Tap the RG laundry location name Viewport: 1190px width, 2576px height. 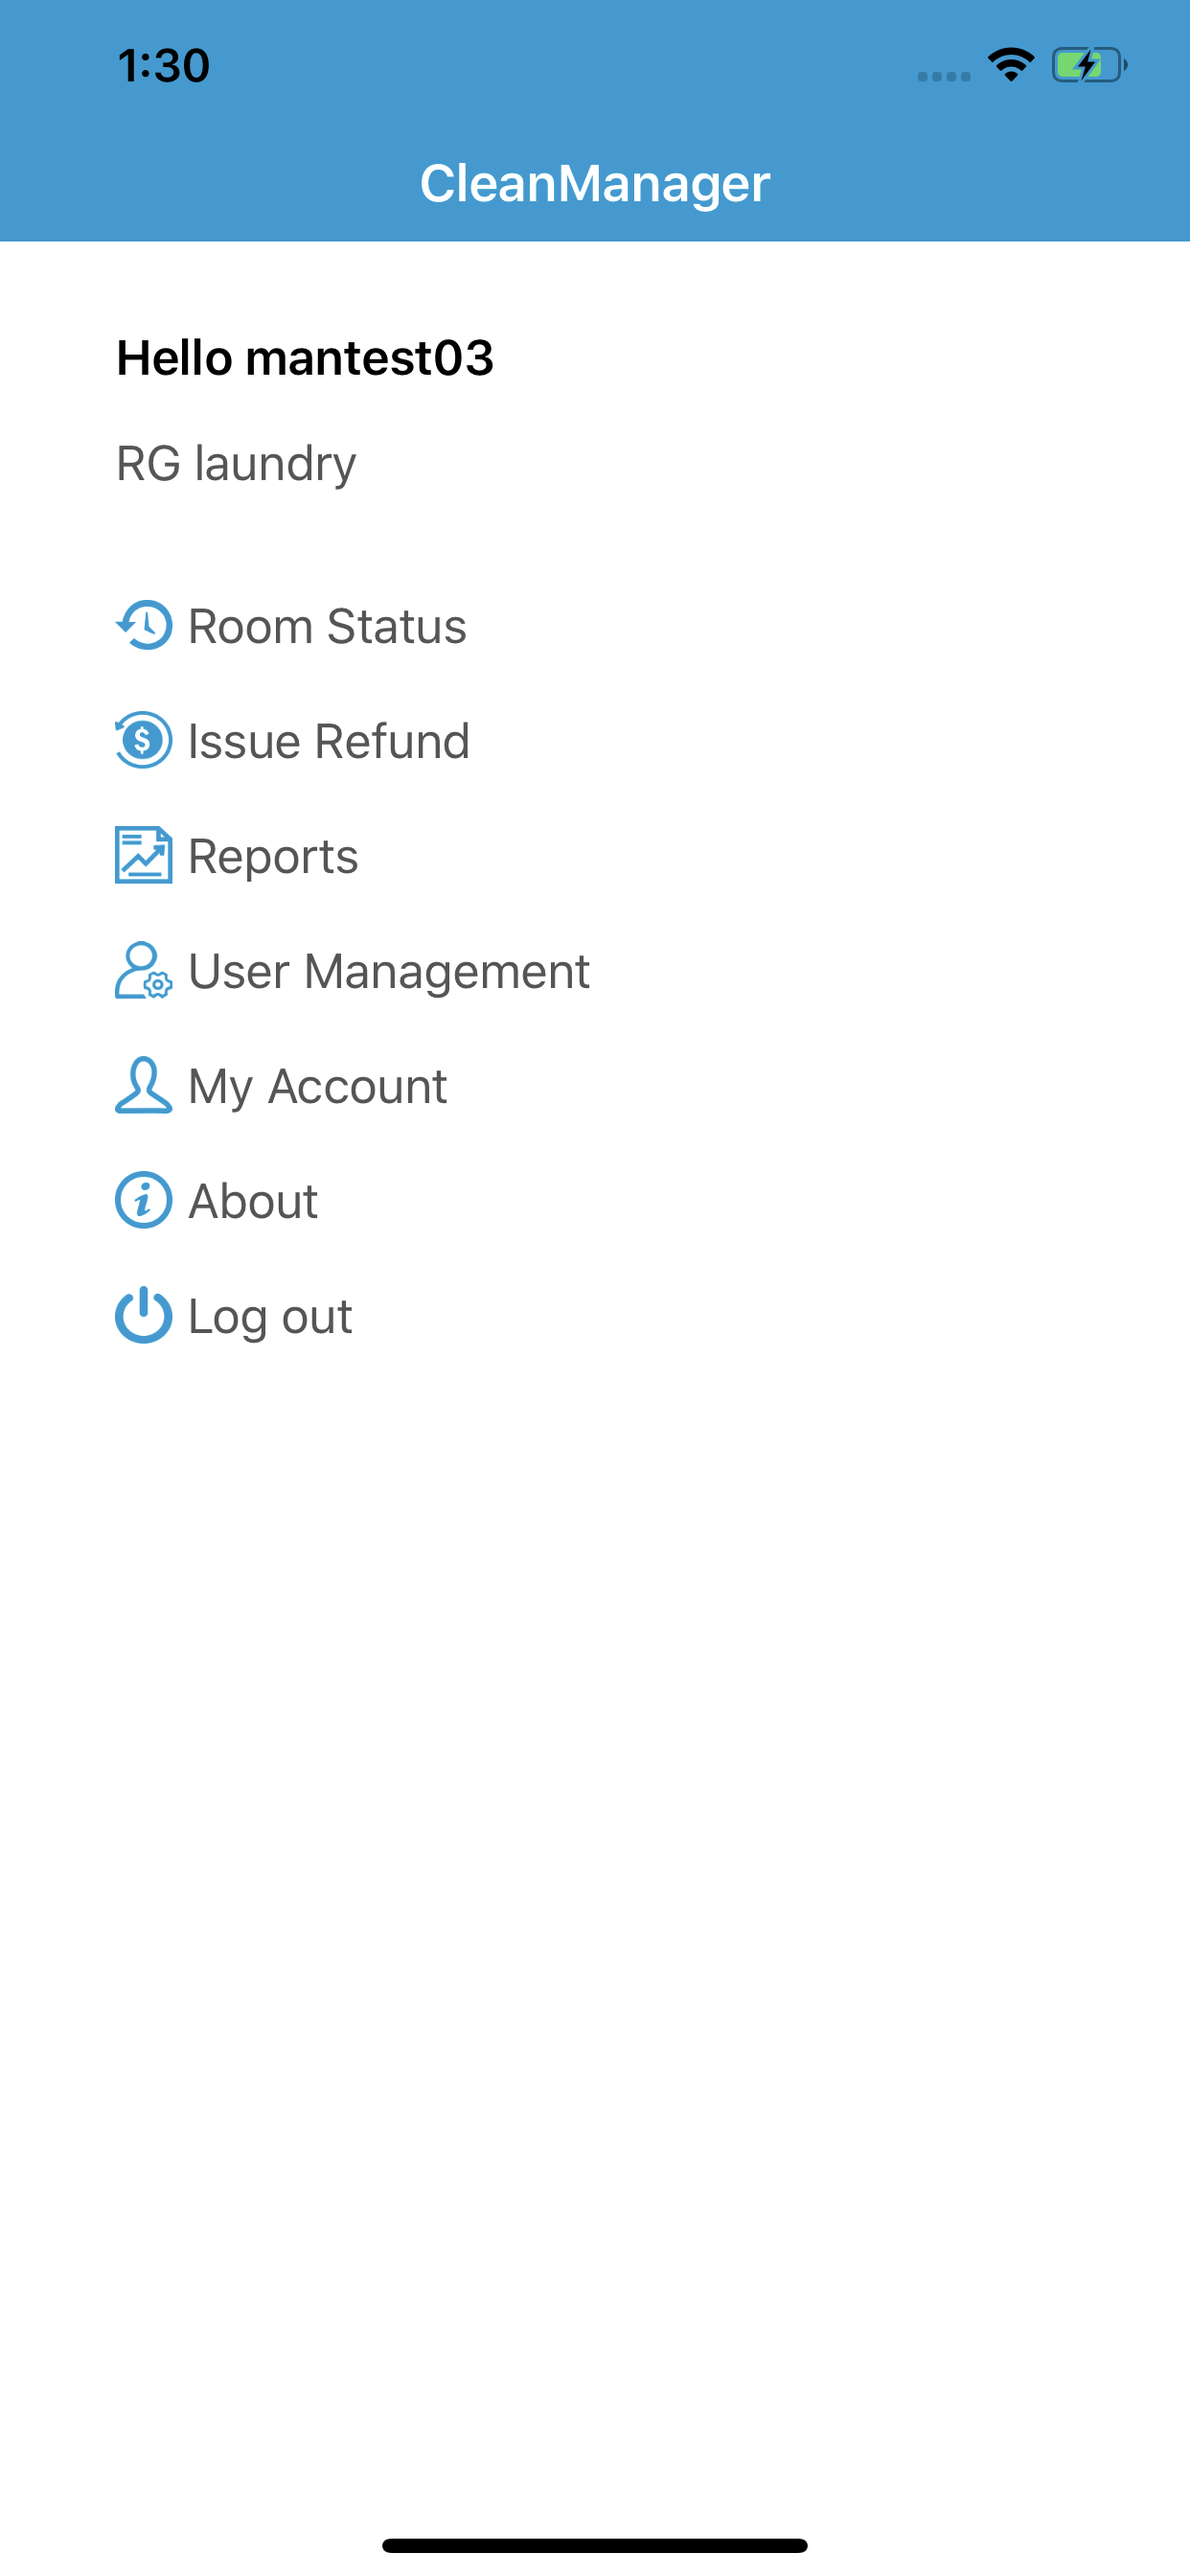tap(236, 464)
